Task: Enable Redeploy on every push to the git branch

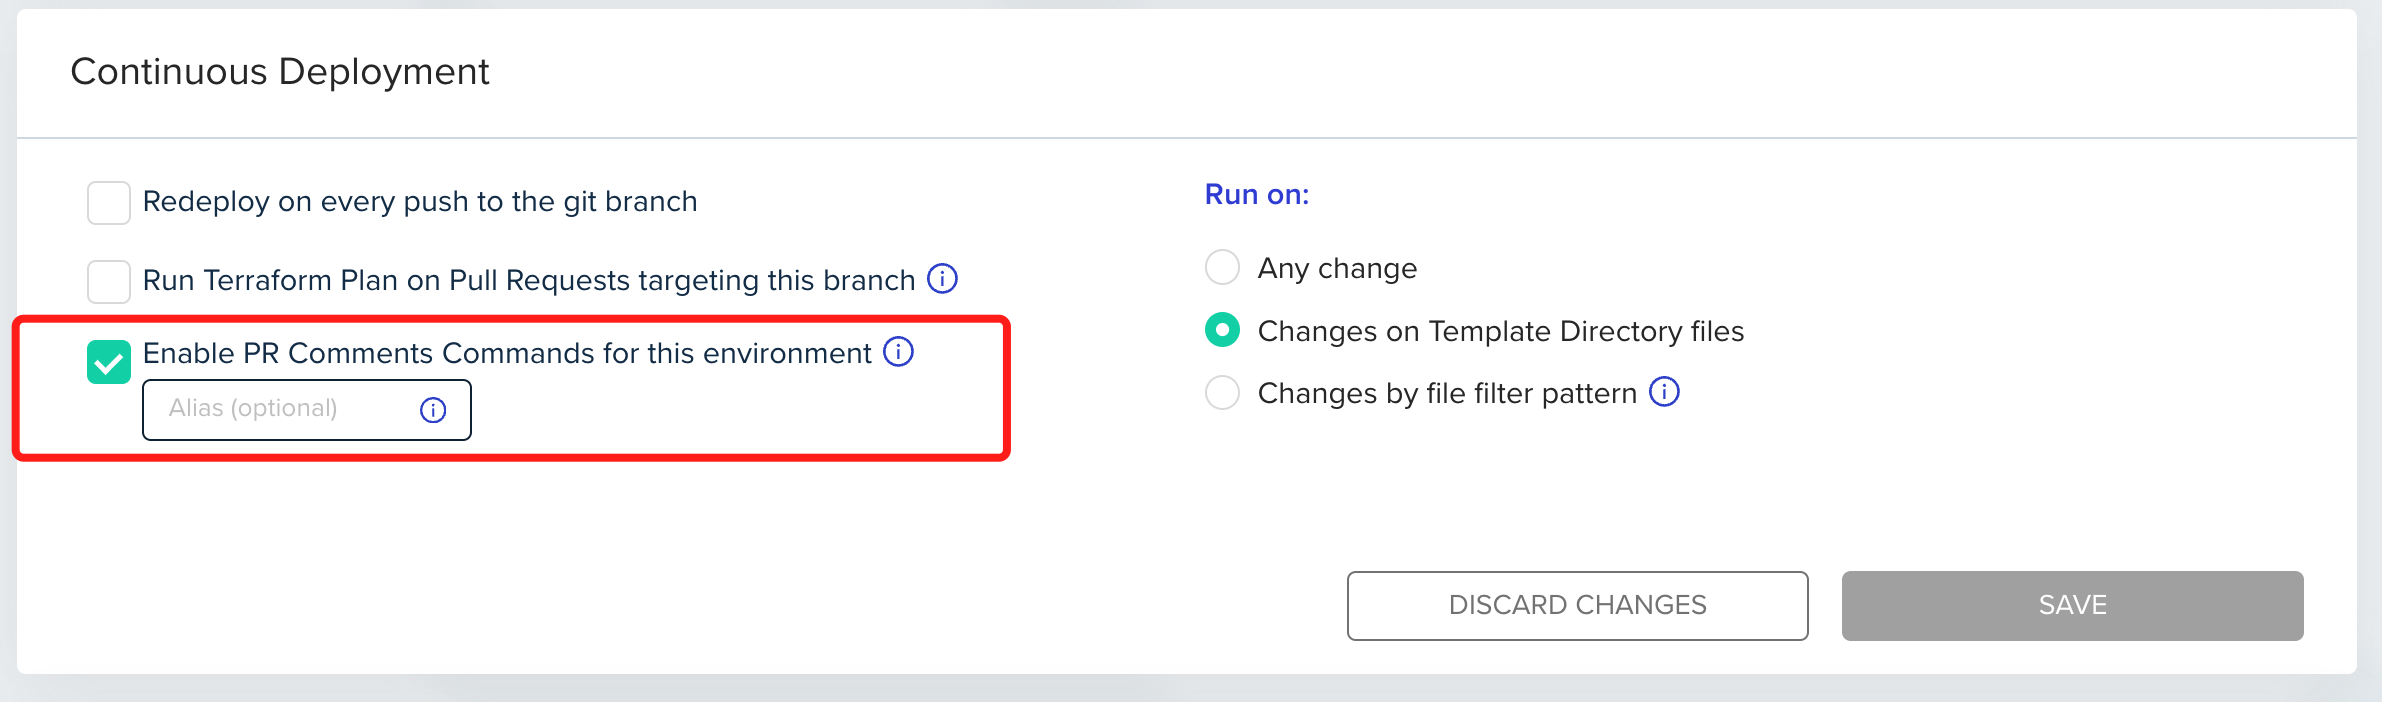Action: 107,201
